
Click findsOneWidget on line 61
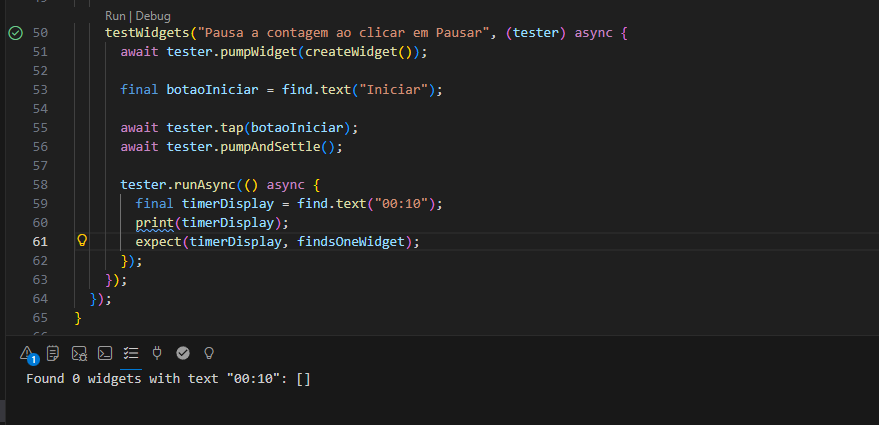click(351, 242)
